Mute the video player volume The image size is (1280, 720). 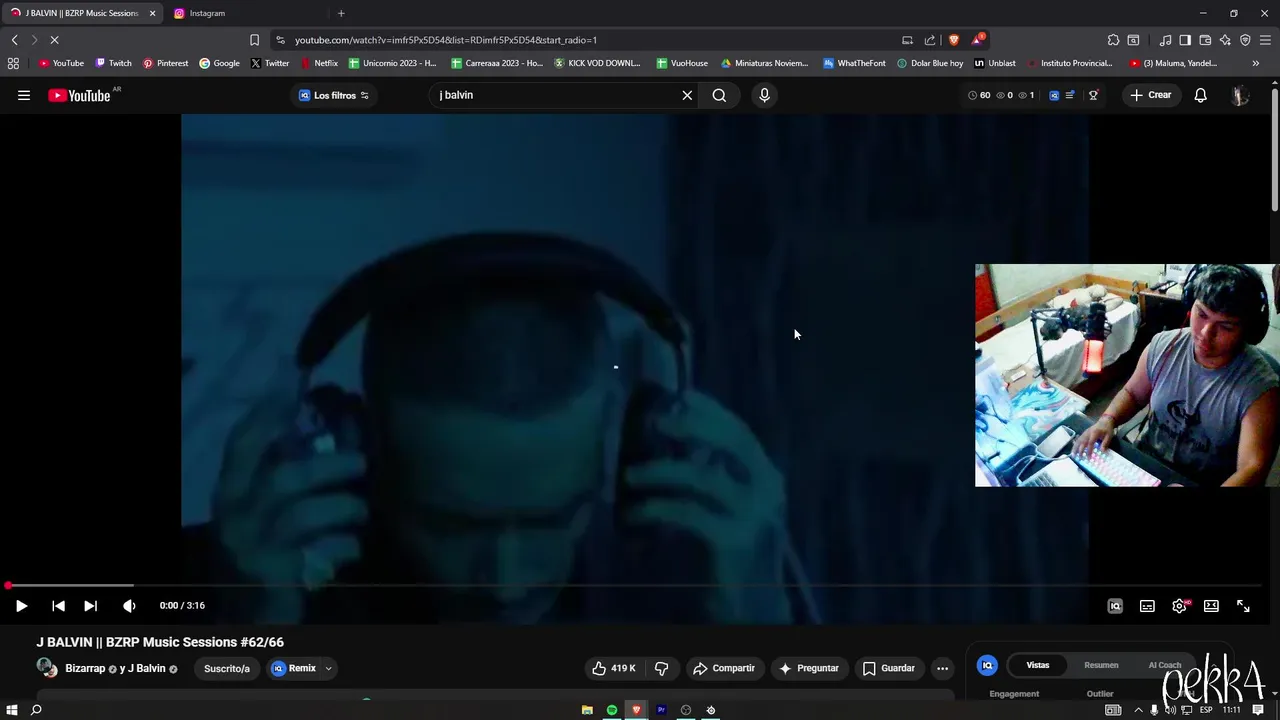[x=129, y=605]
